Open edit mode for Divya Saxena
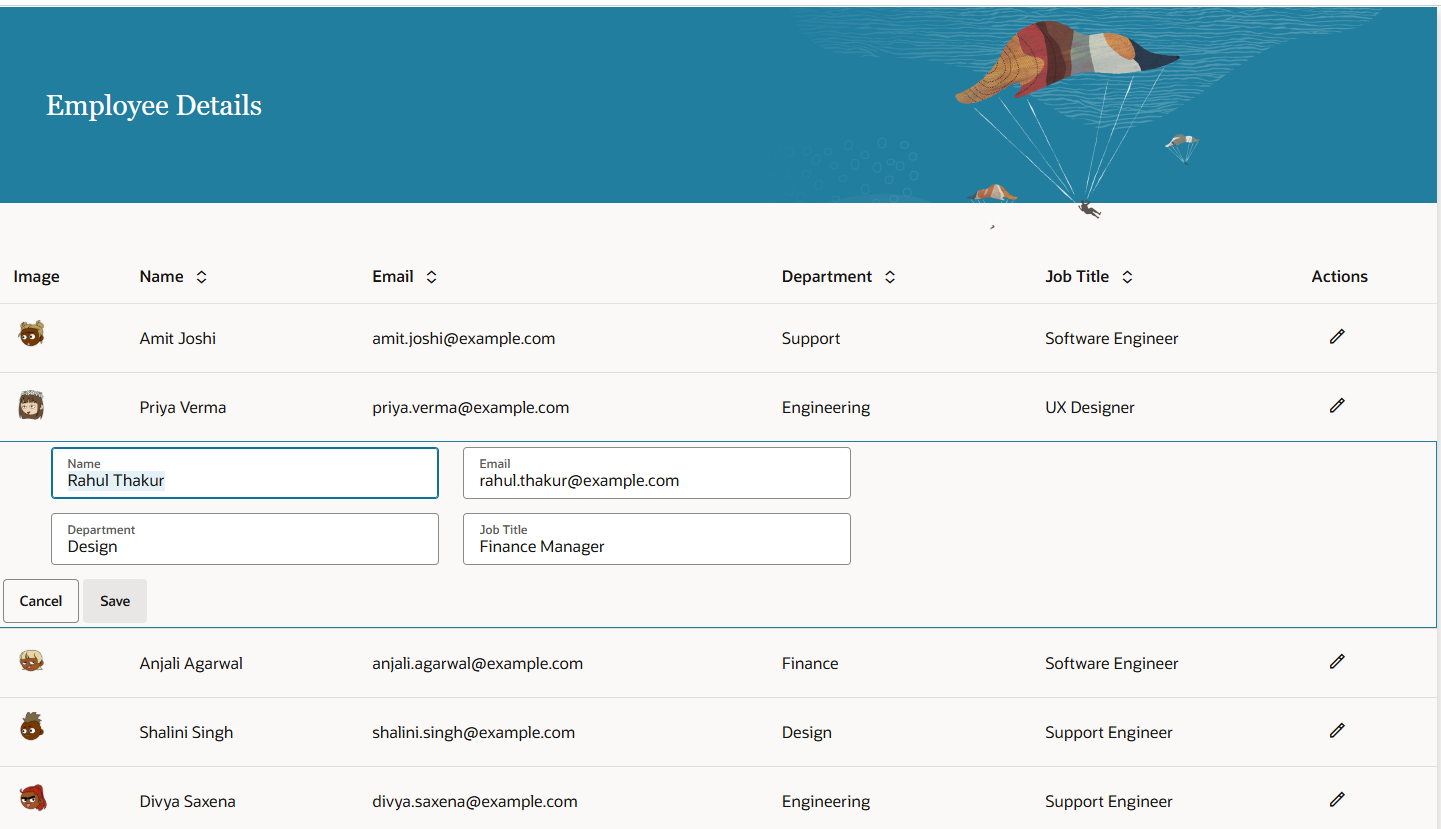The image size is (1441, 829). click(x=1337, y=800)
